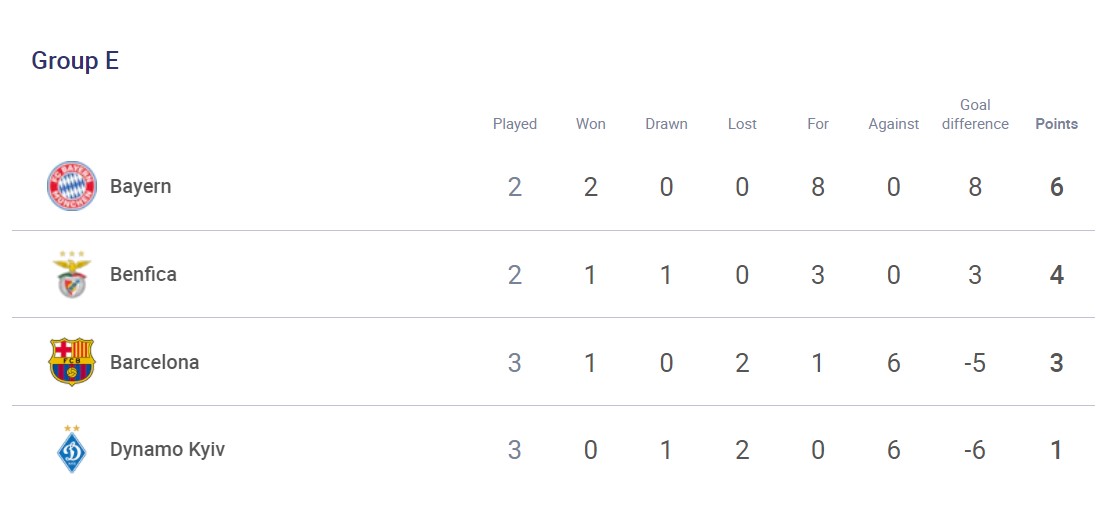Click the Barcelona club crest icon
Screen dimensions: 1114x528
pos(72,362)
